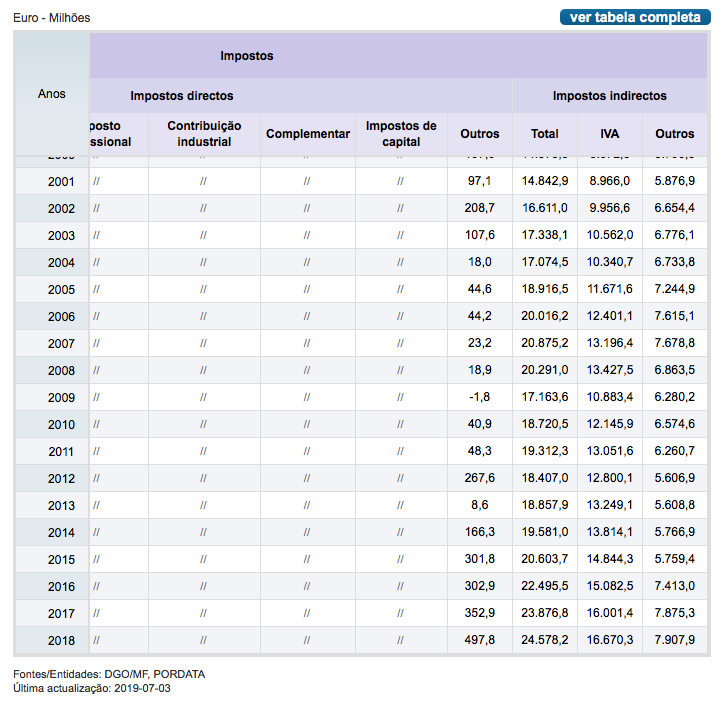Screen dimensions: 723x707
Task: Select the 2009 year row label
Action: tap(61, 397)
